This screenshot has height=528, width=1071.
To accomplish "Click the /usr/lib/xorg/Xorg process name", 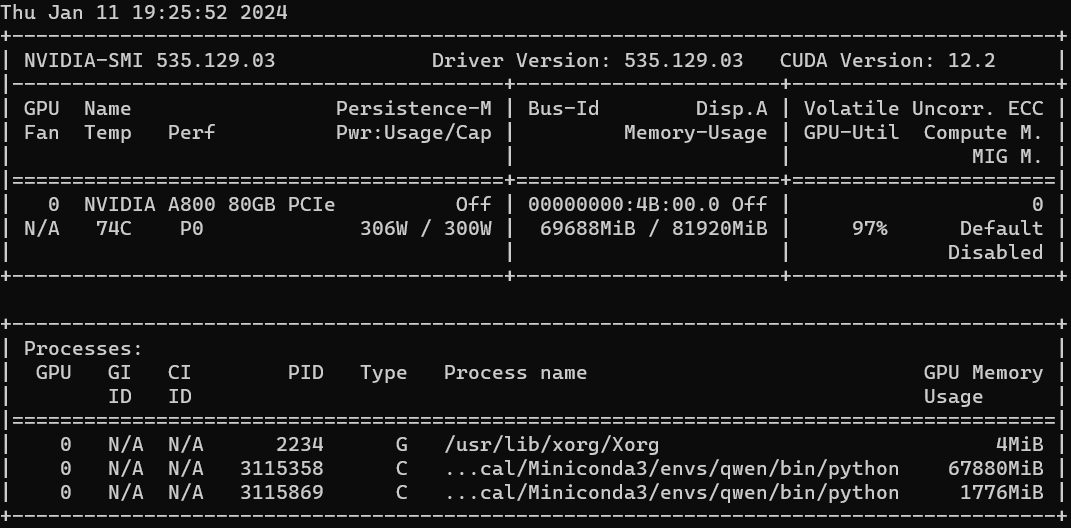I will [551, 444].
